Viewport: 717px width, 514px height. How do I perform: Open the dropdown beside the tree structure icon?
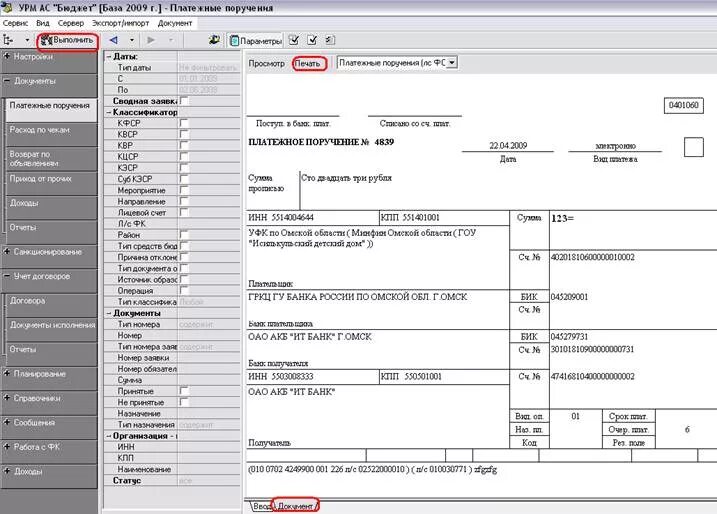coord(27,40)
